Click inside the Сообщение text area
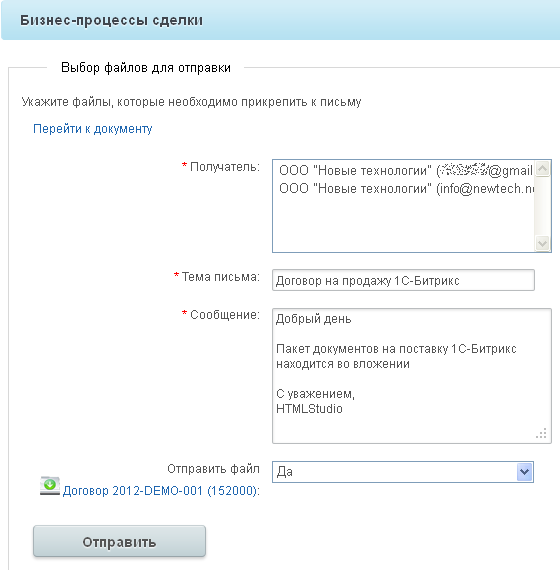The image size is (560, 570). coord(412,376)
